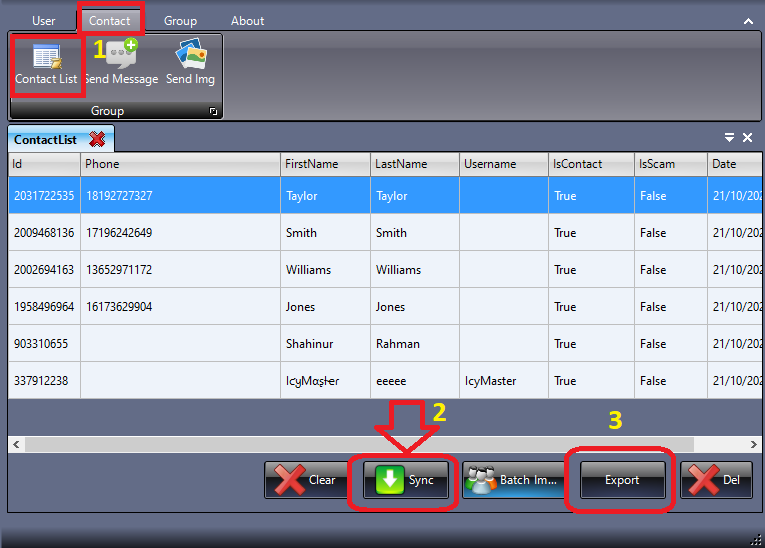Viewport: 765px width, 548px height.
Task: Click the Del button
Action: coord(716,480)
